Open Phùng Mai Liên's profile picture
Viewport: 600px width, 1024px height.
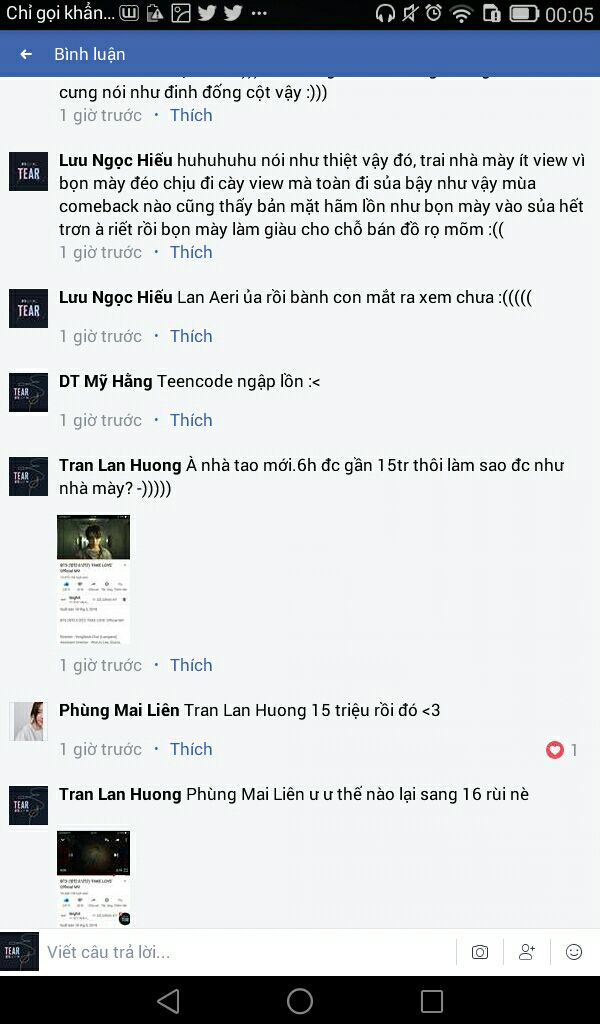pyautogui.click(x=28, y=721)
